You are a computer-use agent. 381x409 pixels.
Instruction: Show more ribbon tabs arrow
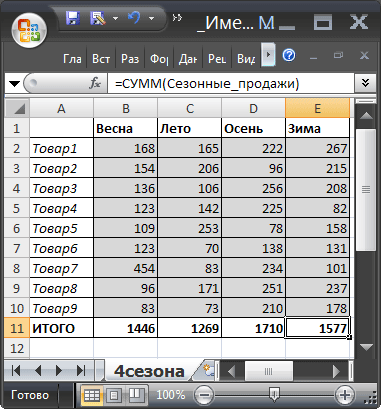coord(268,54)
